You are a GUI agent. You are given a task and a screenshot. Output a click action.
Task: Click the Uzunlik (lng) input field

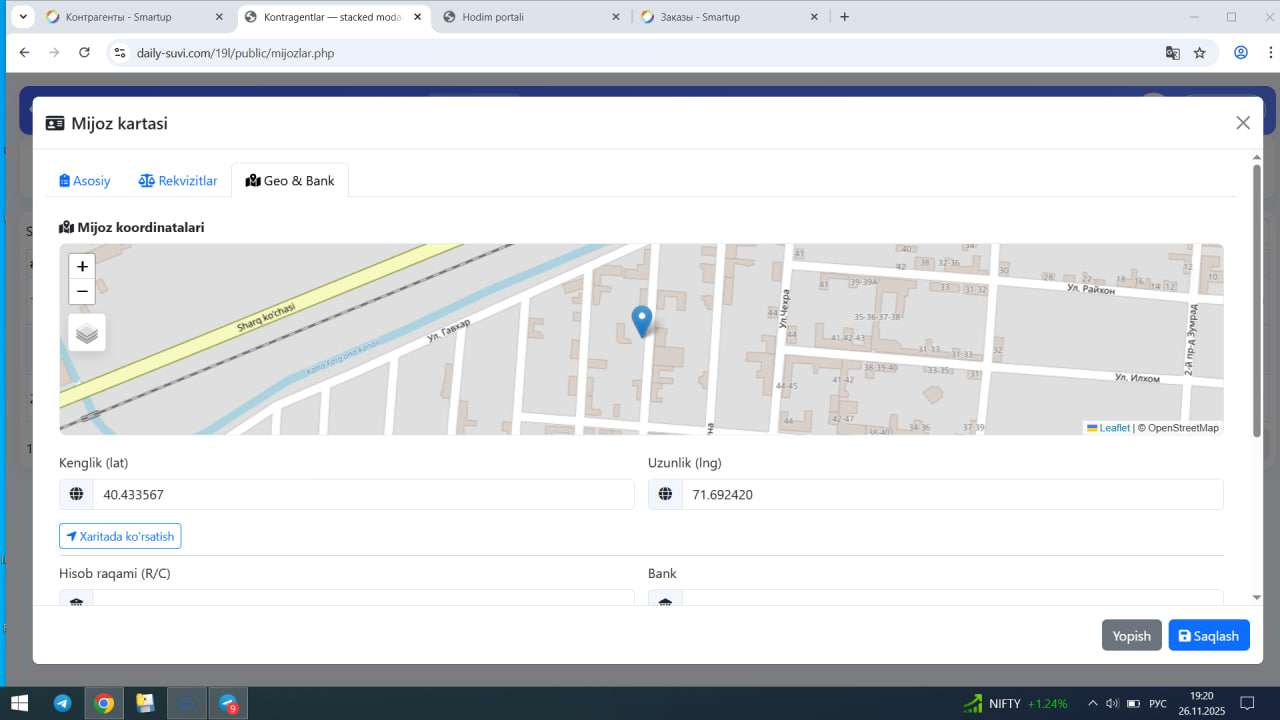(x=952, y=494)
